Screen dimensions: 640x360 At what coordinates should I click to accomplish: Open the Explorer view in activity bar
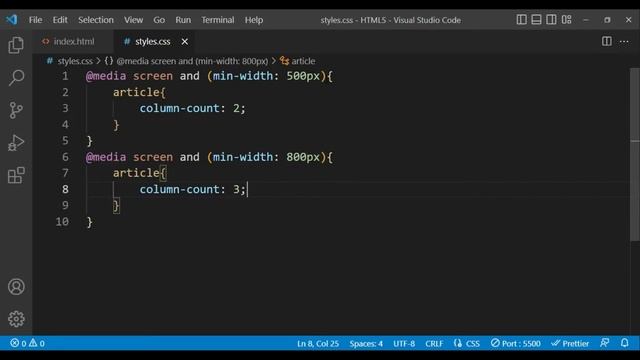[16, 45]
